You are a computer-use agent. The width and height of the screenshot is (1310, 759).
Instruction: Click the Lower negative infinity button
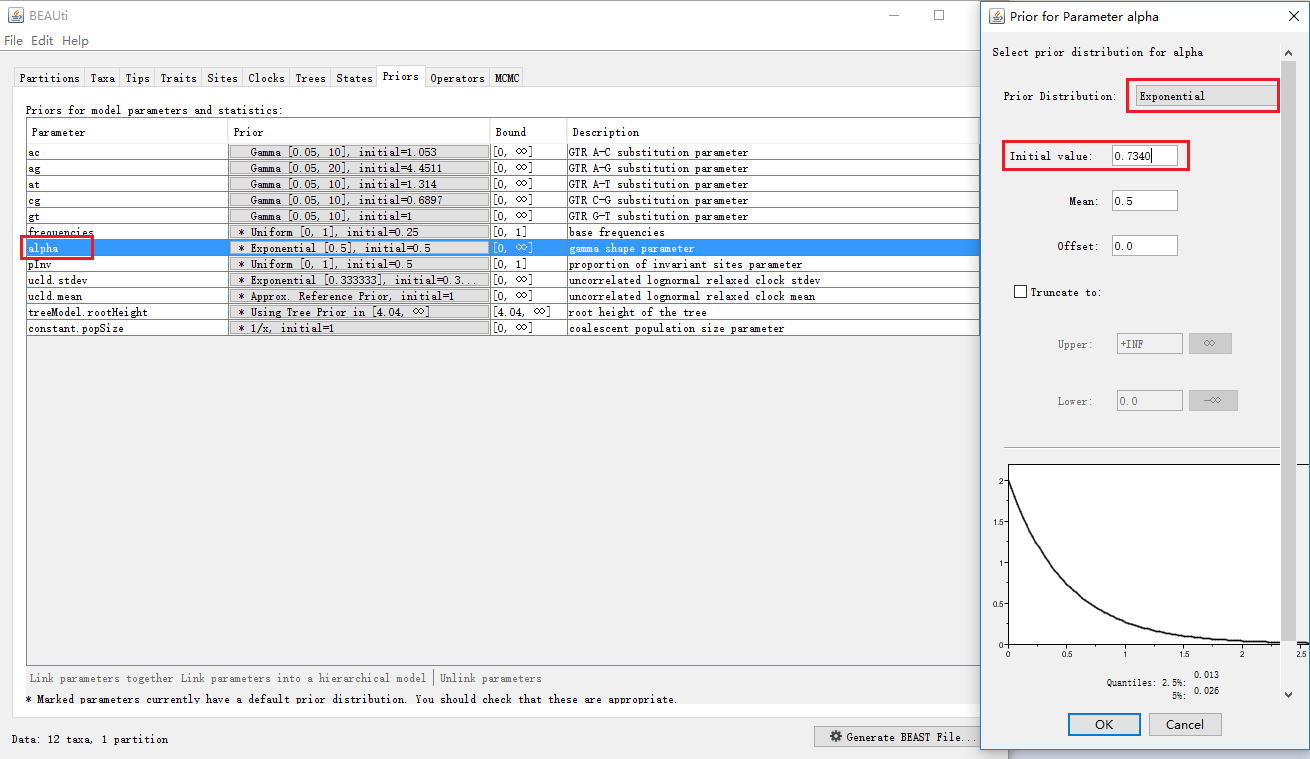tap(1213, 401)
